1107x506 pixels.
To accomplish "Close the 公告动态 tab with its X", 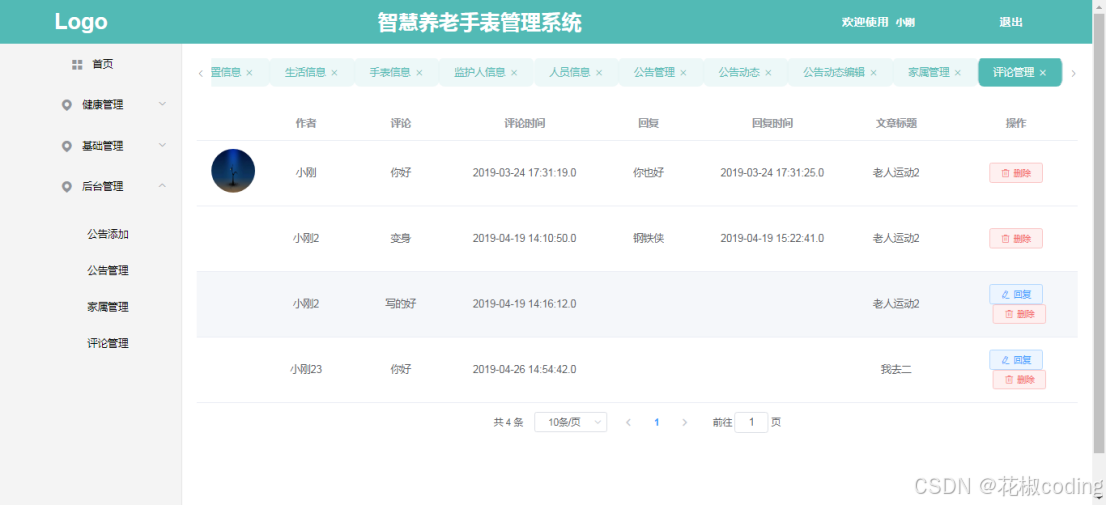I will pyautogui.click(x=768, y=73).
